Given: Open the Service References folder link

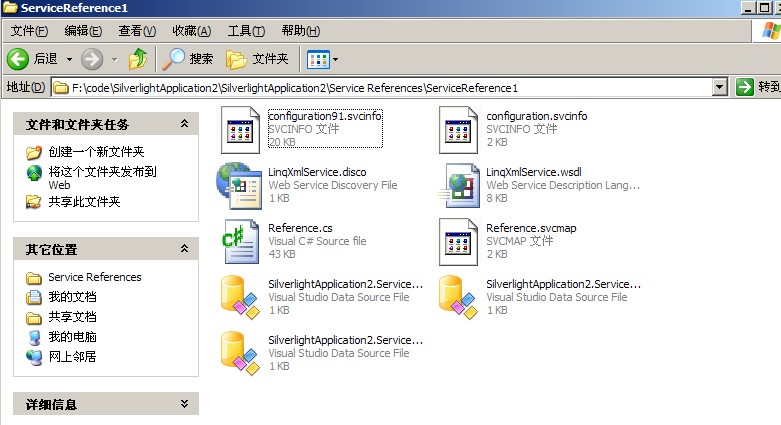Looking at the screenshot, I should [95, 277].
